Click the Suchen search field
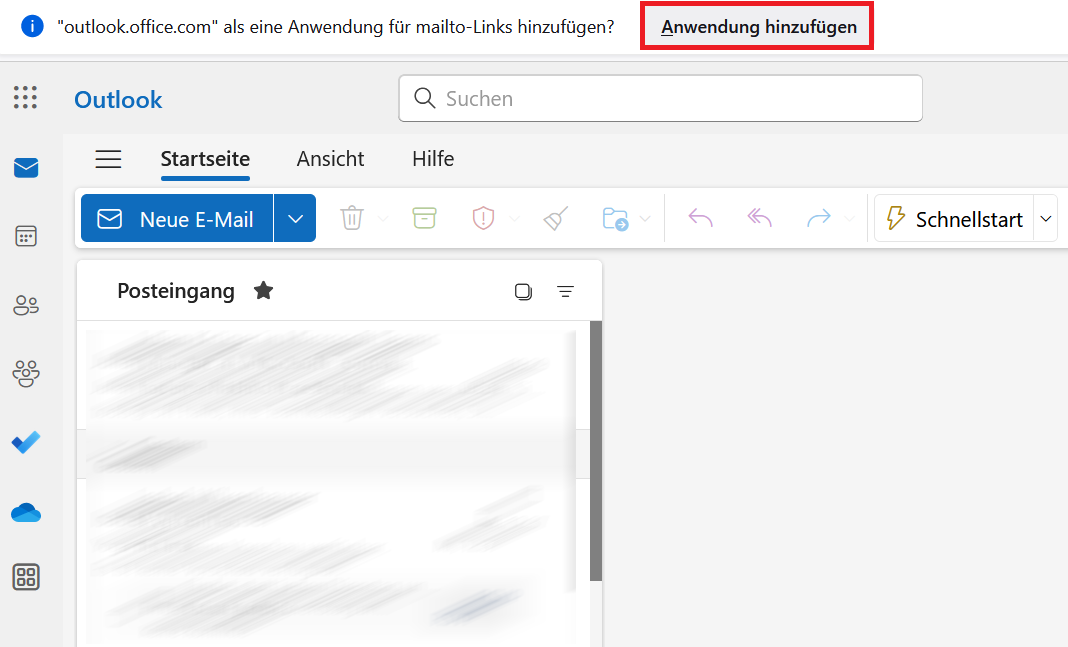 point(661,99)
